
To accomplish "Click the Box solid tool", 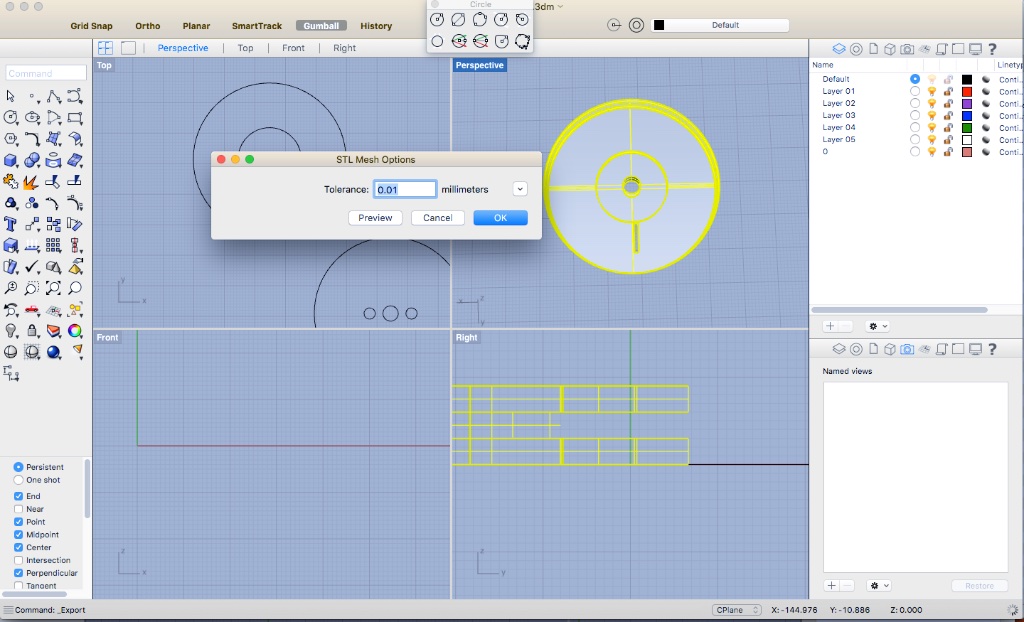I will click(x=10, y=160).
